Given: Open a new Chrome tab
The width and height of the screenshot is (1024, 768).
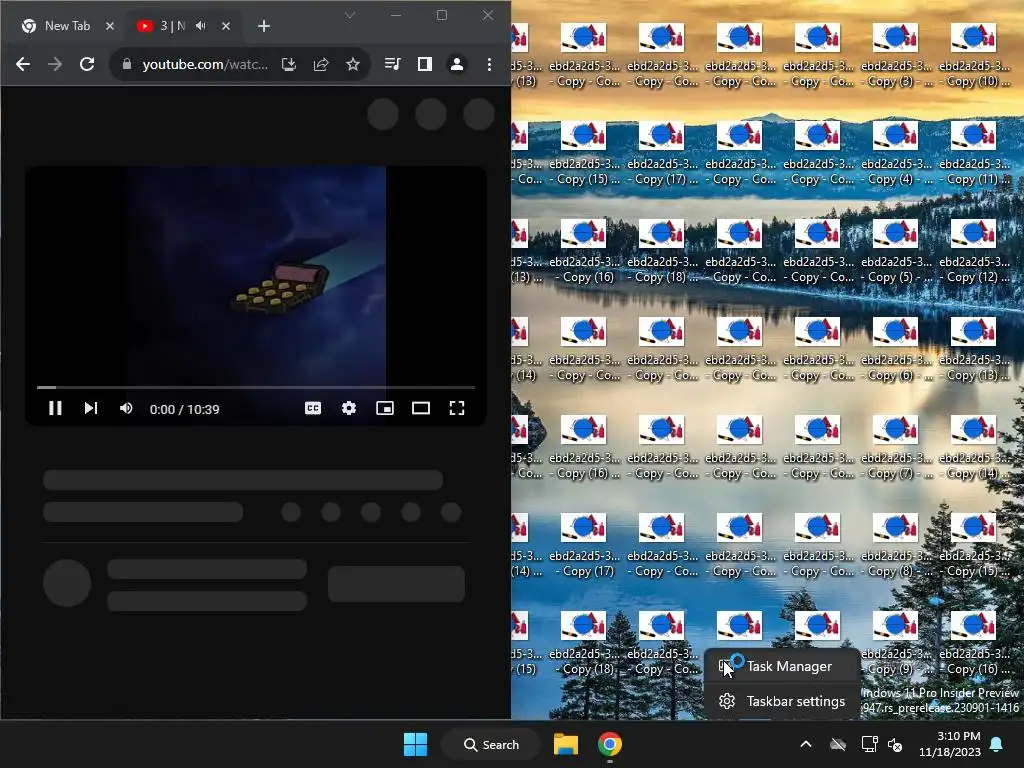Looking at the screenshot, I should tap(264, 26).
